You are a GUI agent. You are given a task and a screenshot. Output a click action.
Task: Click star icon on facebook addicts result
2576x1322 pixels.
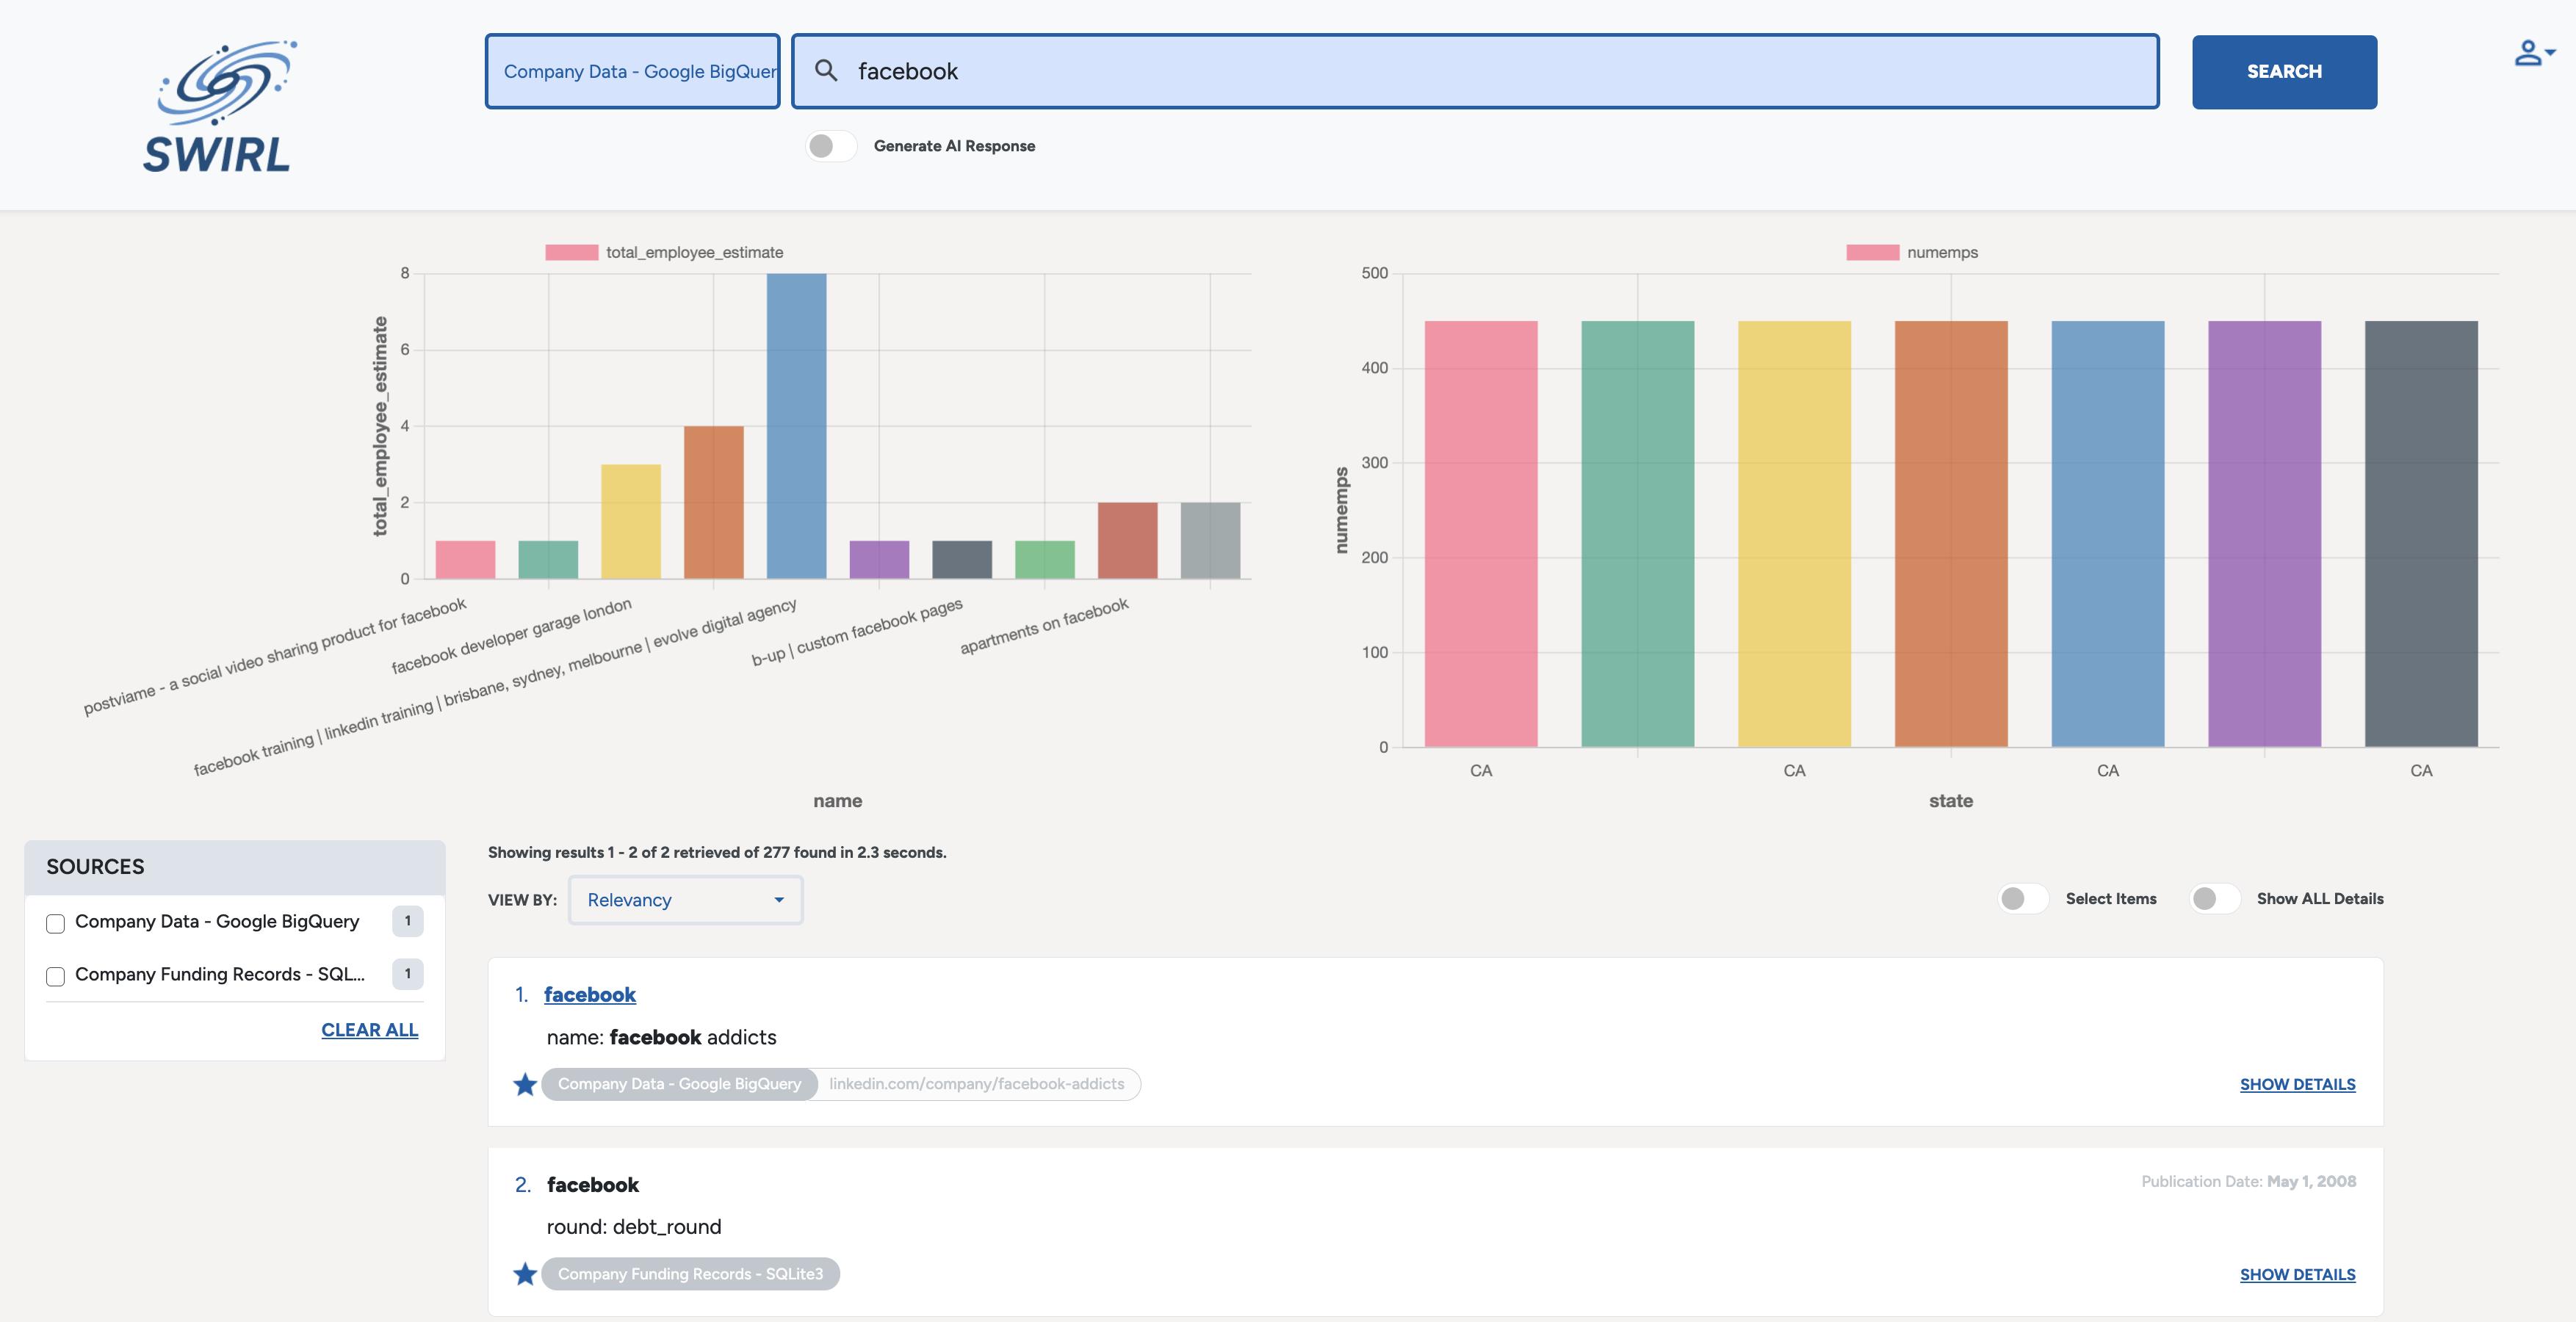[x=525, y=1084]
